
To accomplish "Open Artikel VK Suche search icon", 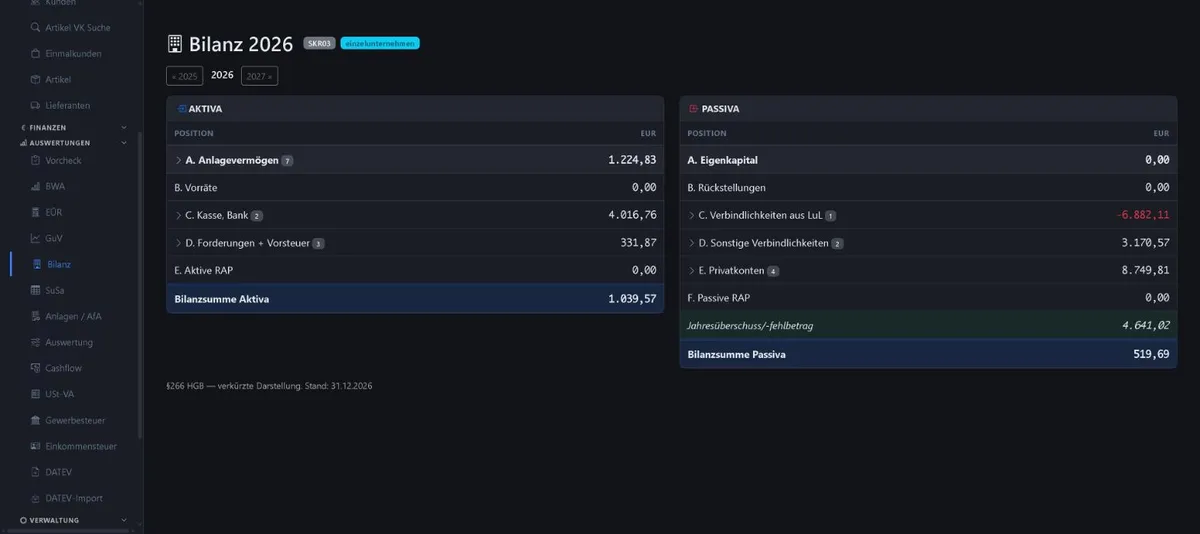I will (36, 28).
